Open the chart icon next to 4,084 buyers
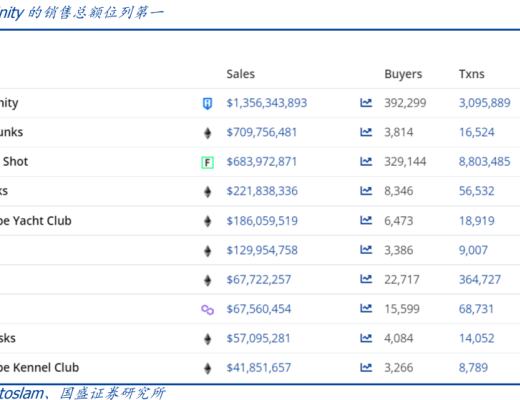Viewport: 520px width, 400px height. pos(366,338)
